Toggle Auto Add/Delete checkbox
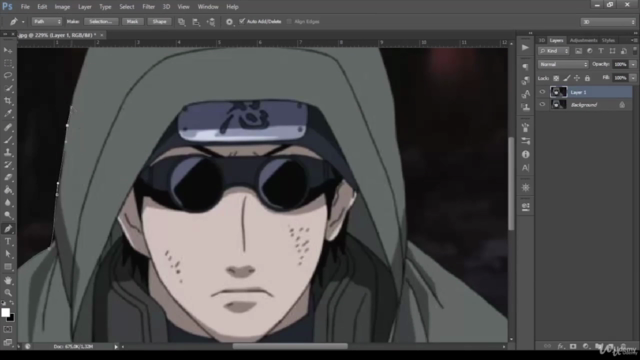640x360 pixels. pyautogui.click(x=242, y=21)
